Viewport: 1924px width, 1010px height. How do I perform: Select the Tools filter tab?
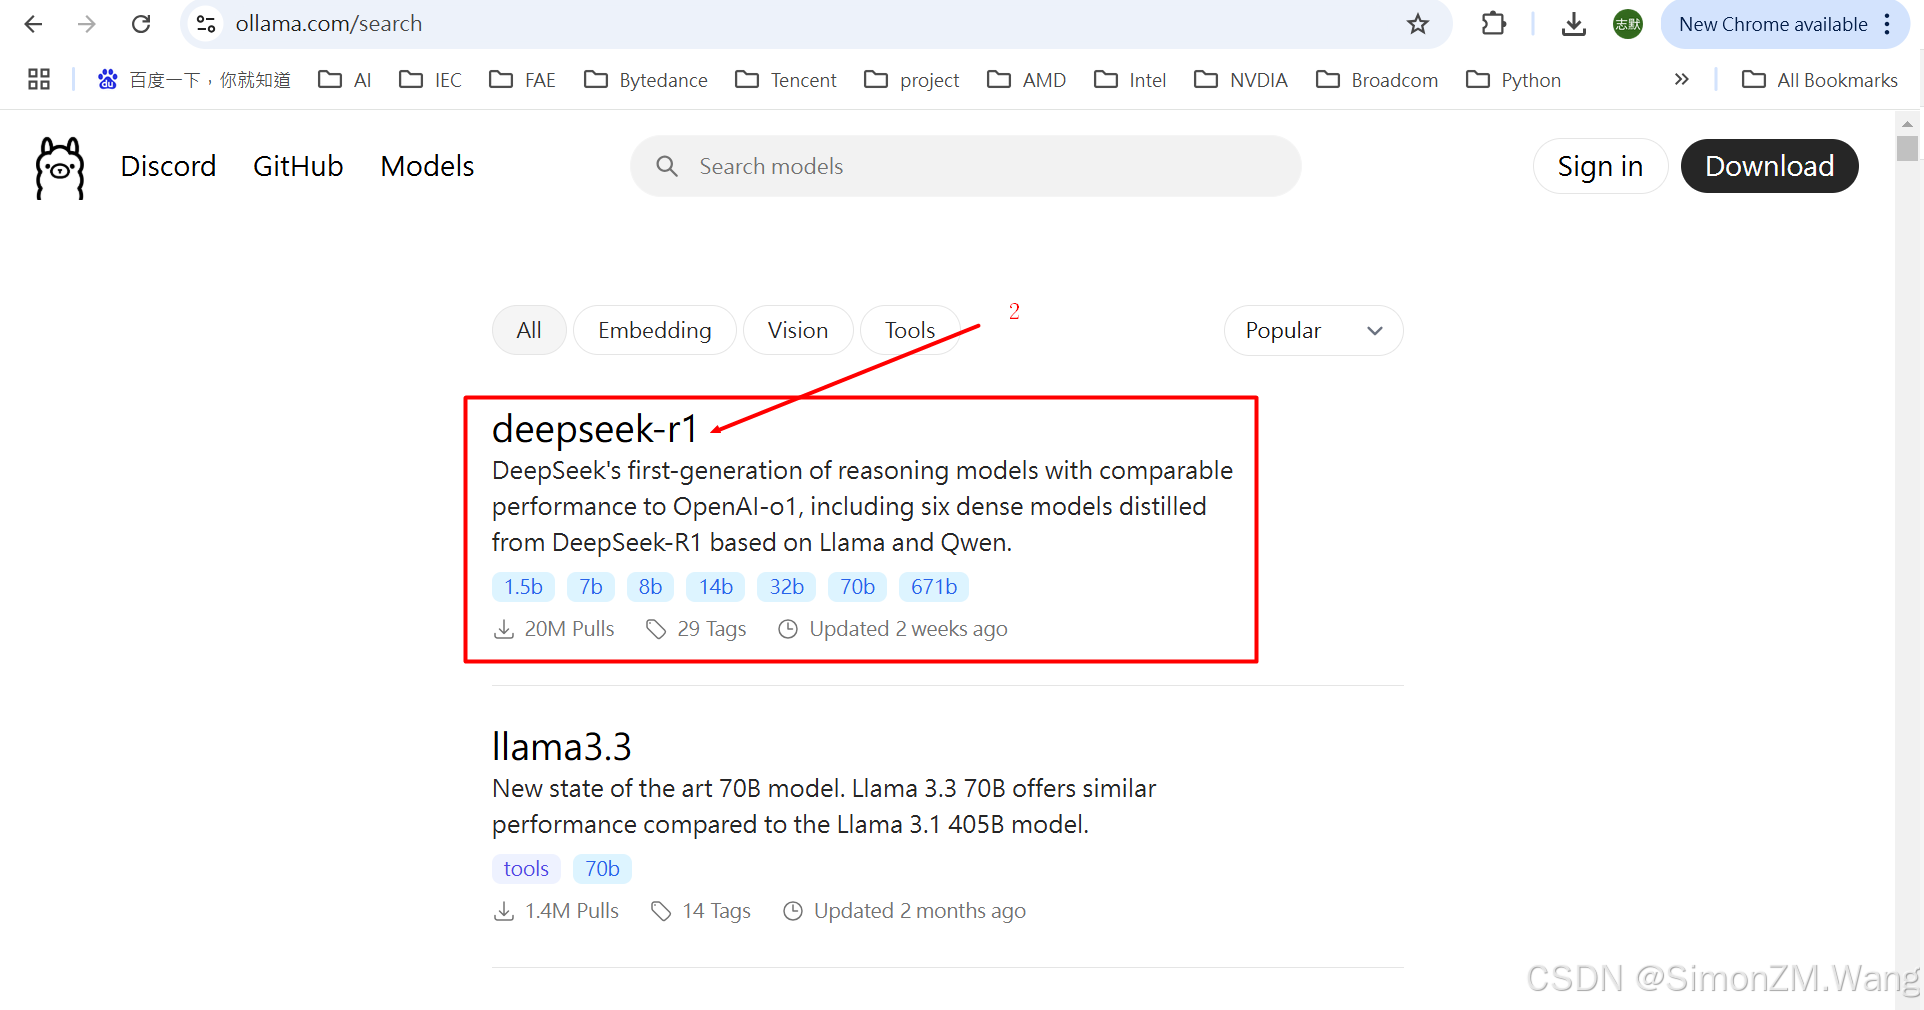(x=910, y=330)
